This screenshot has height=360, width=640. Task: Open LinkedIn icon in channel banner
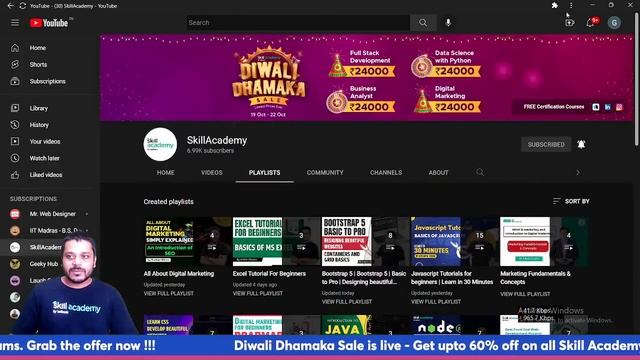click(608, 107)
